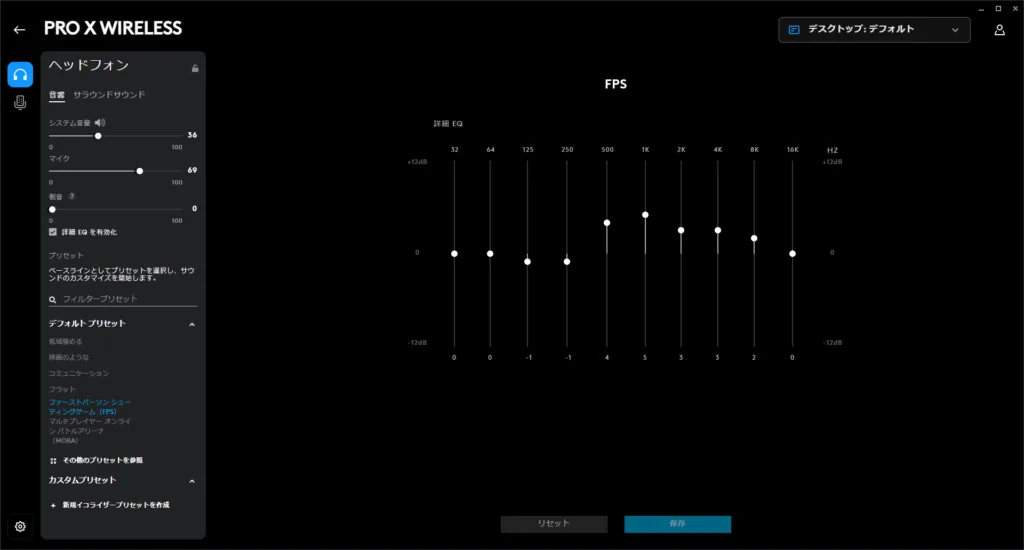Click the 500 band value 4
Image resolution: width=1024 pixels, height=550 pixels.
point(607,358)
